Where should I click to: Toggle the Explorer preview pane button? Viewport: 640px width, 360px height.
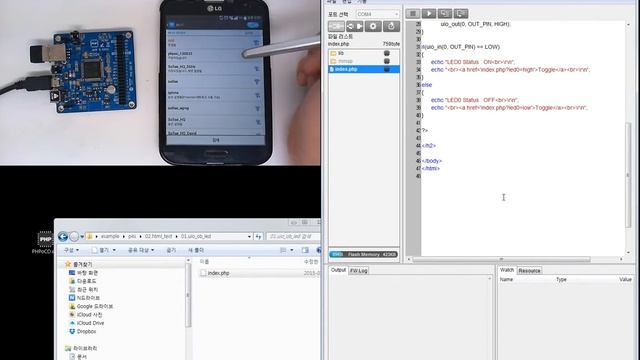coord(305,250)
